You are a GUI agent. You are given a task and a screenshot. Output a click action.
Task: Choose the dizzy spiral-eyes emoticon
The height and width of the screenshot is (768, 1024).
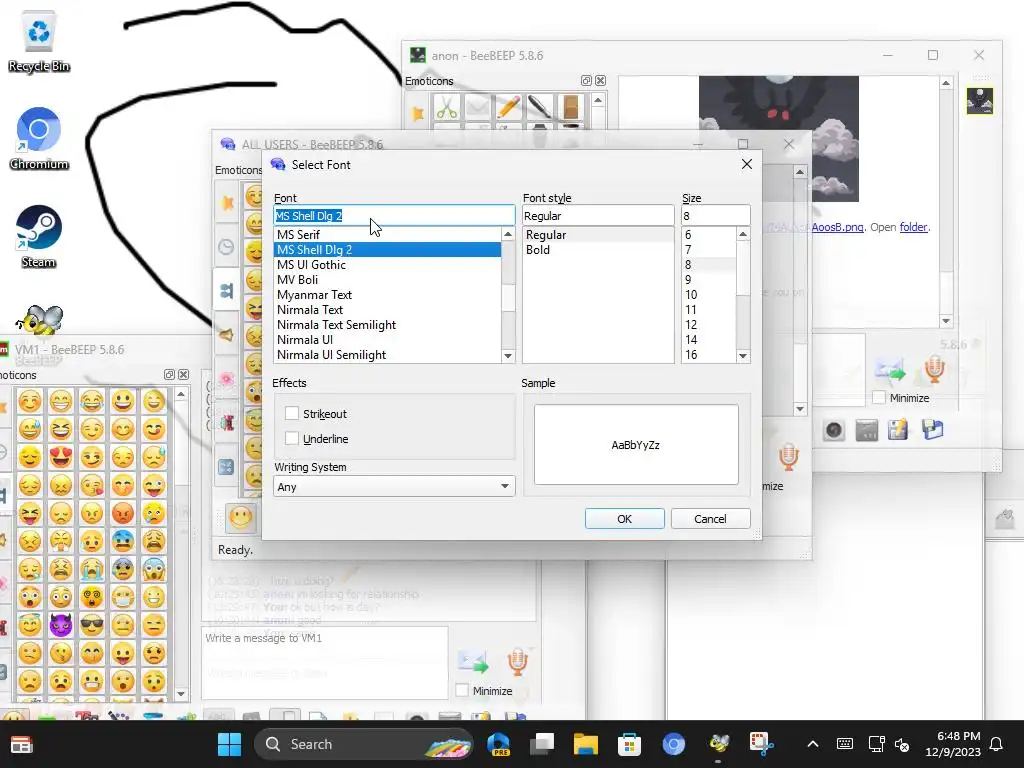[92, 597]
